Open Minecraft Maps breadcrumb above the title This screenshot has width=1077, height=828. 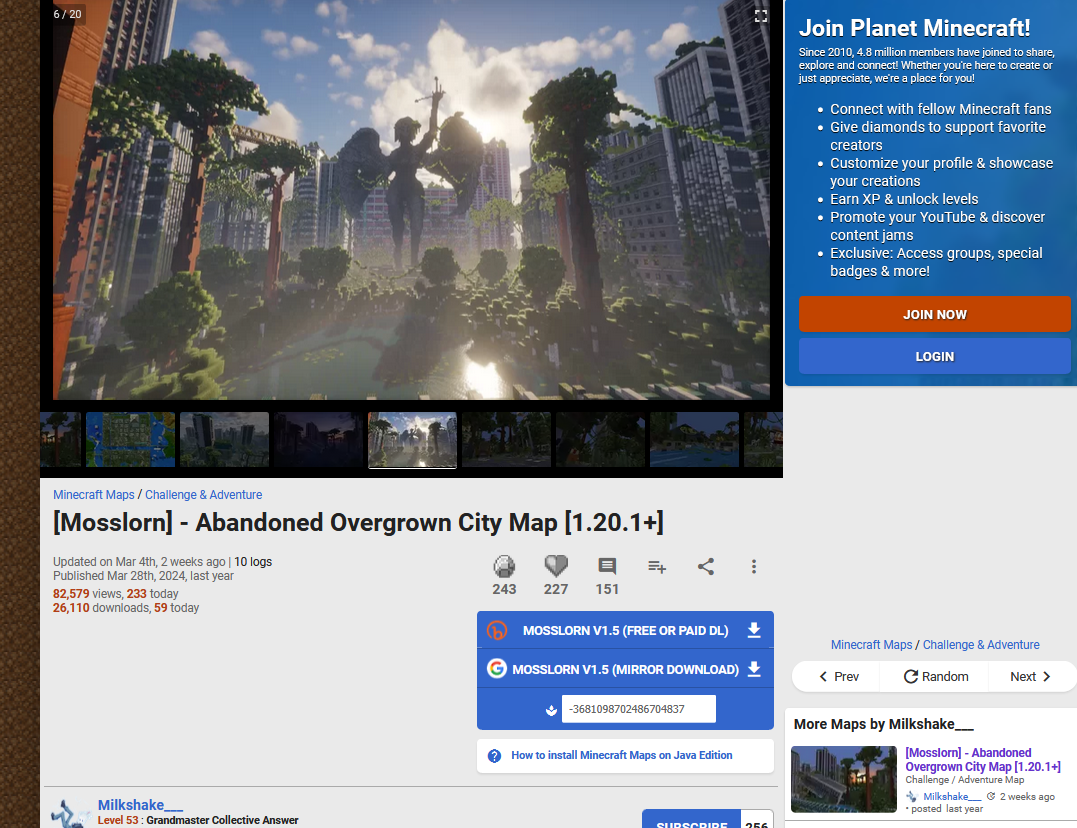coord(93,495)
